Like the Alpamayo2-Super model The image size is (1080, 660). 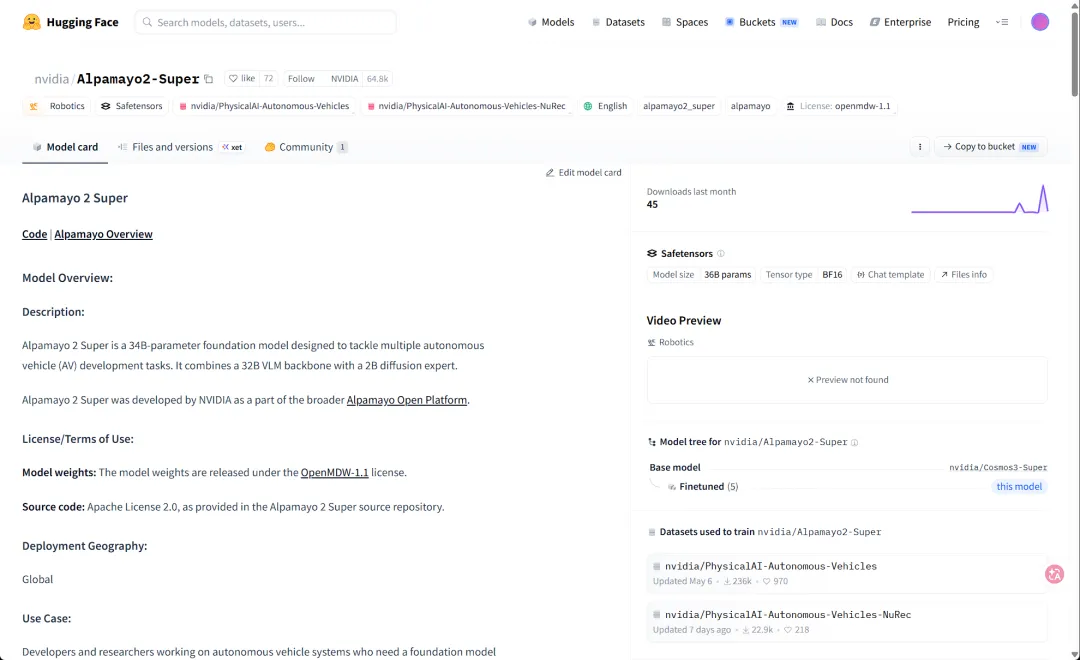click(242, 79)
